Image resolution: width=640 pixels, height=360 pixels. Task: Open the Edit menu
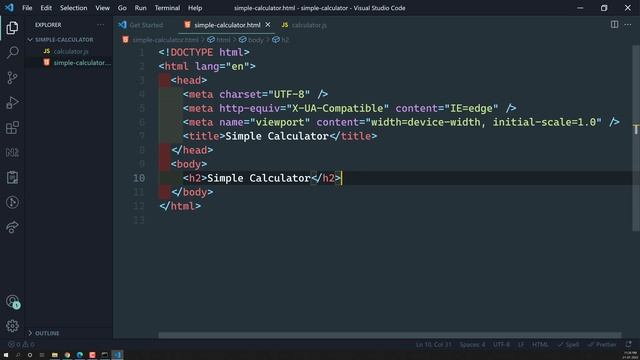click(46, 8)
